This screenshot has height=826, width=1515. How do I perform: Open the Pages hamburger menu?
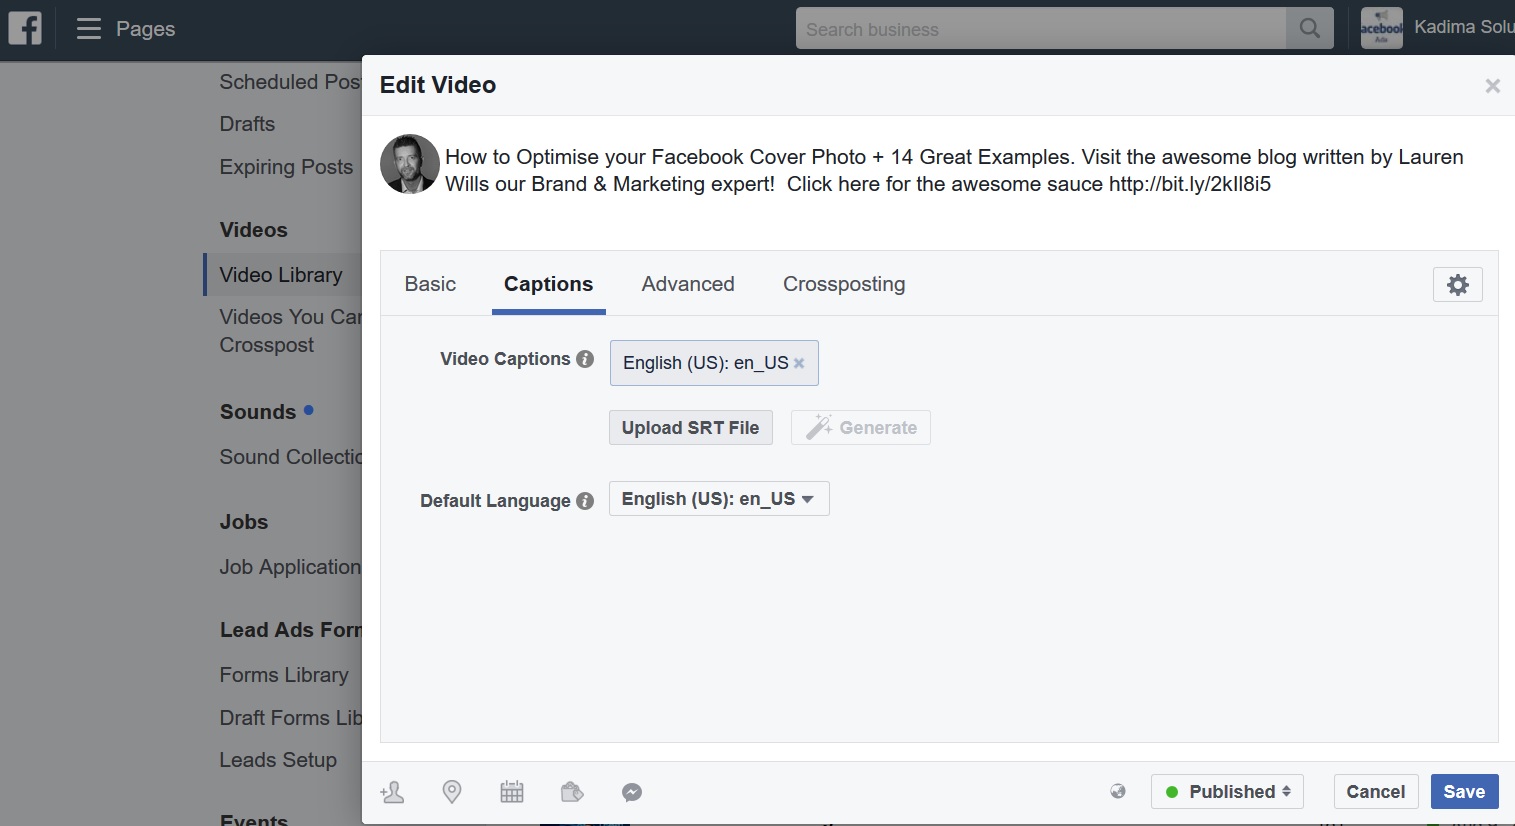pos(89,29)
